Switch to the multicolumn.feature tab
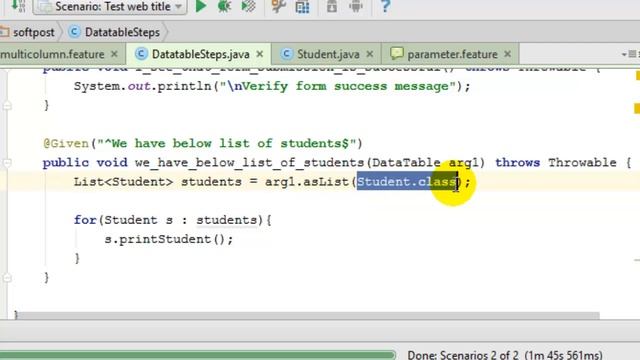 point(52,54)
